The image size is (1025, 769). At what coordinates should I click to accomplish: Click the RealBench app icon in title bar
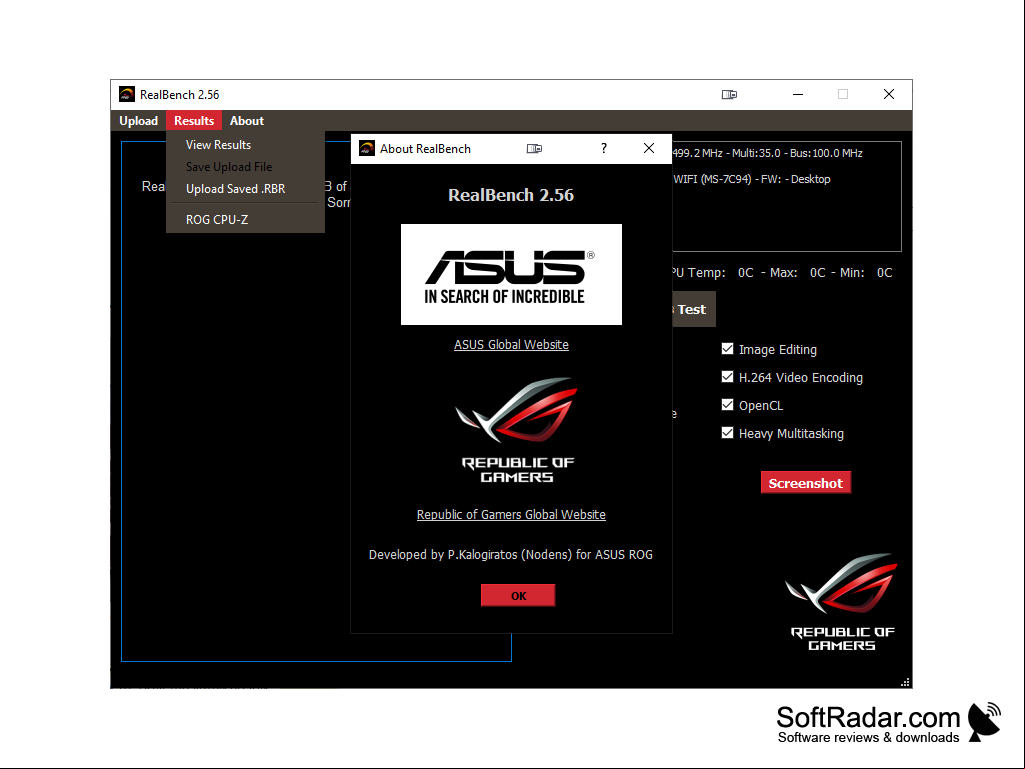tap(127, 94)
